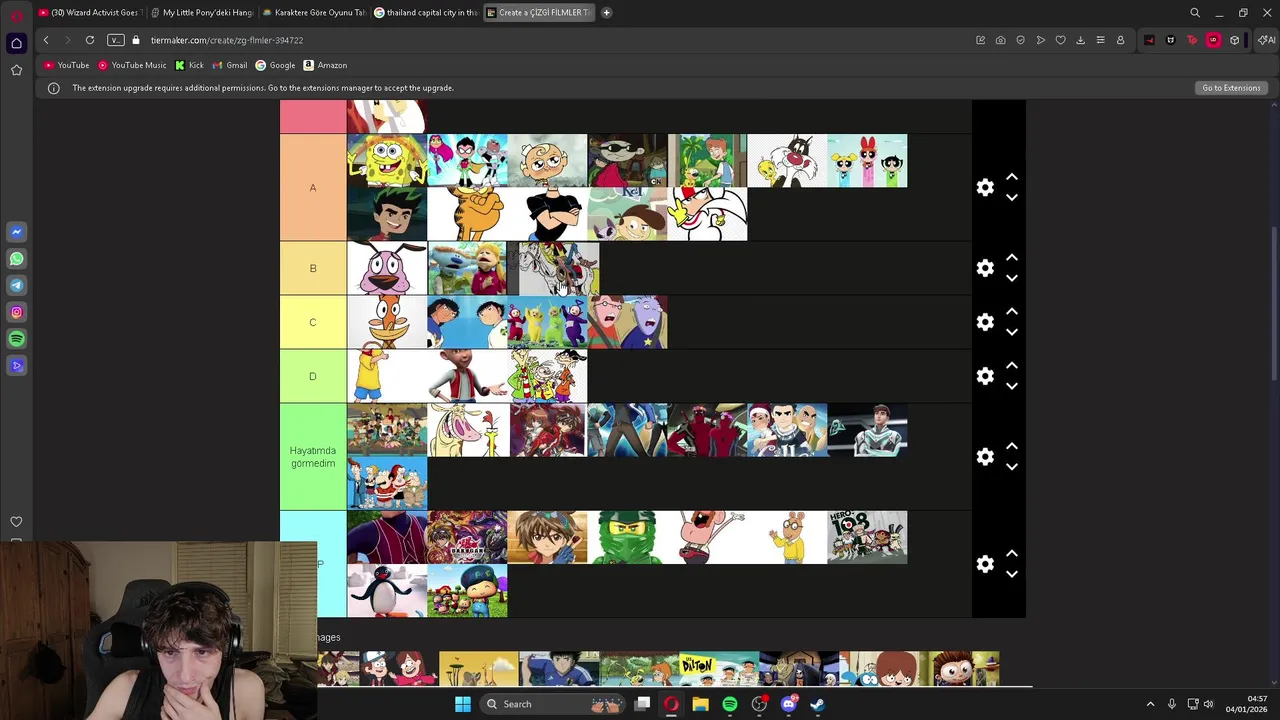Select Powerpuff Girls image in tier A

click(x=867, y=160)
